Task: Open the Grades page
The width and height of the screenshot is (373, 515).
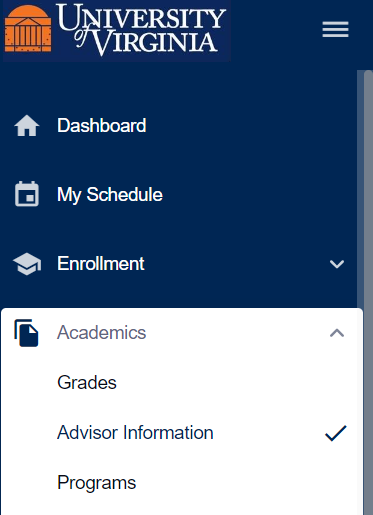Action: [87, 382]
